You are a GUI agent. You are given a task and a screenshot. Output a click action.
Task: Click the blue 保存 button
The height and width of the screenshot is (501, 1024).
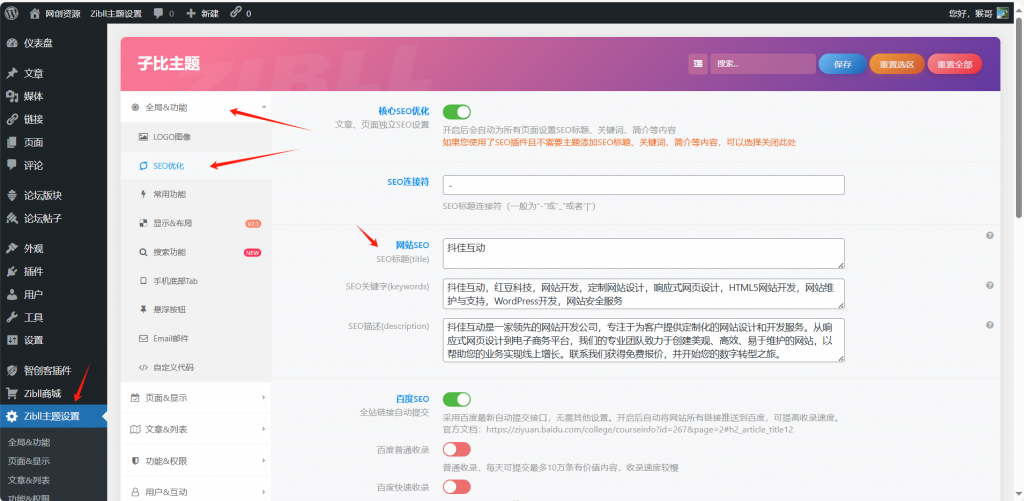tap(842, 64)
